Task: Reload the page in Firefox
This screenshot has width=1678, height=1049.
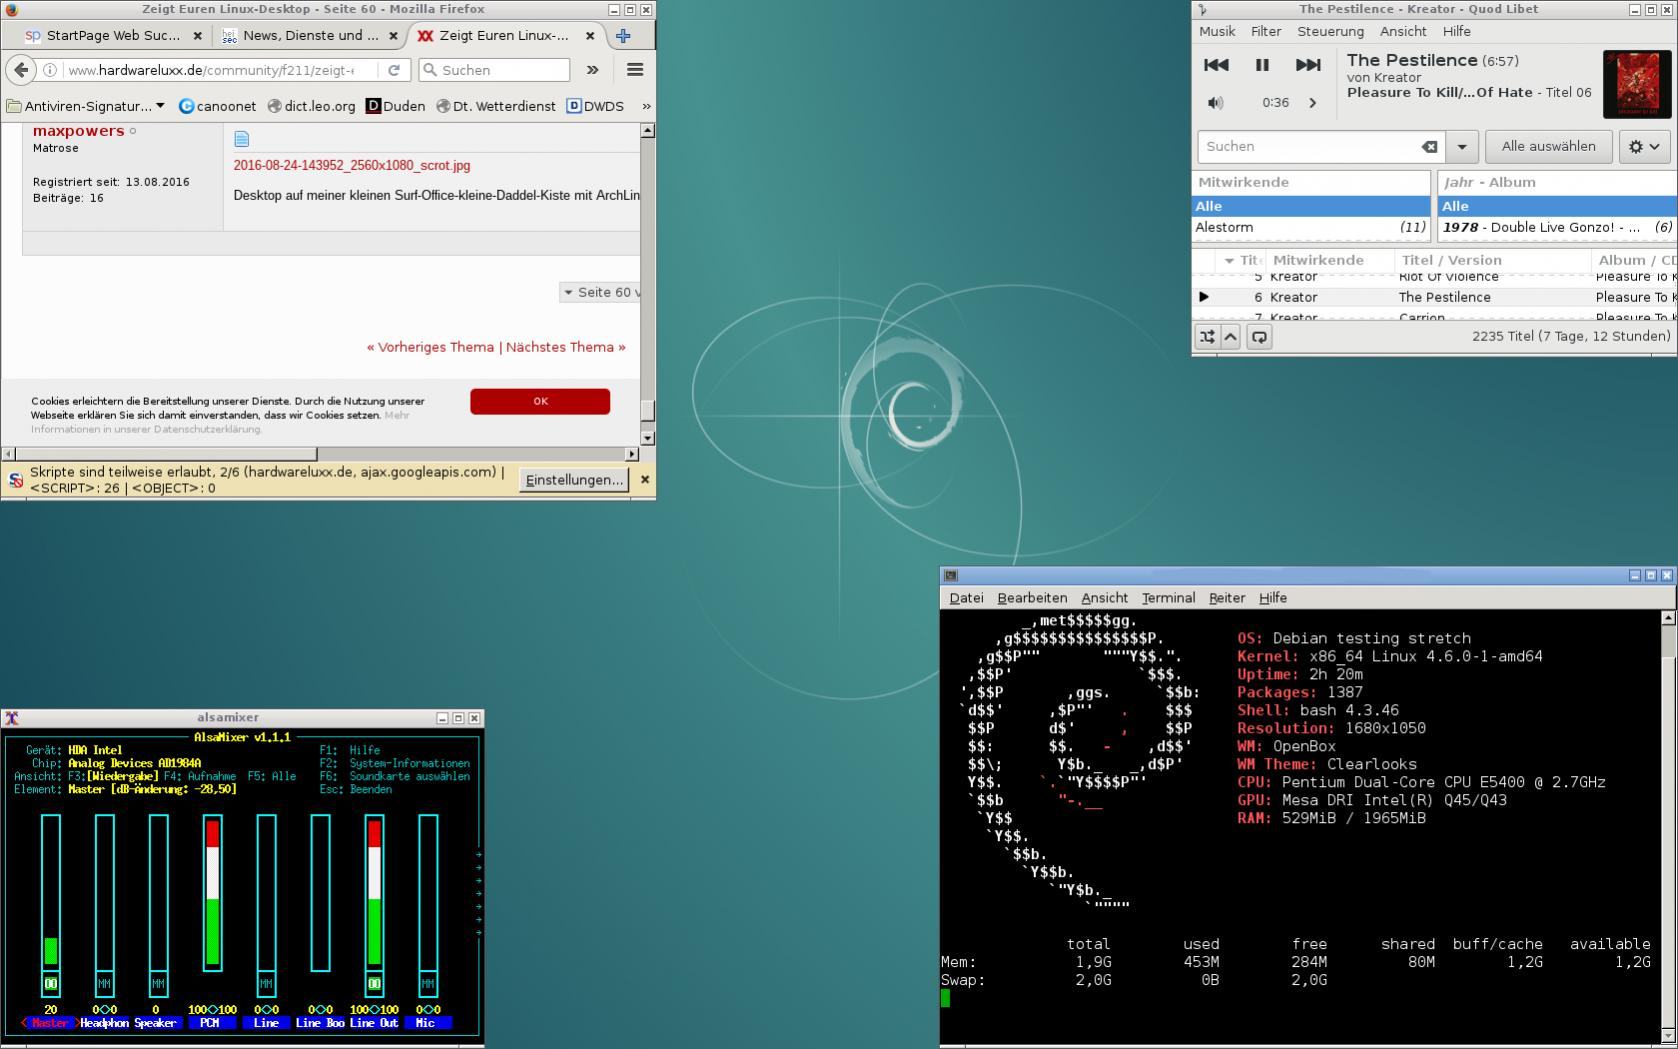Action: coord(394,70)
